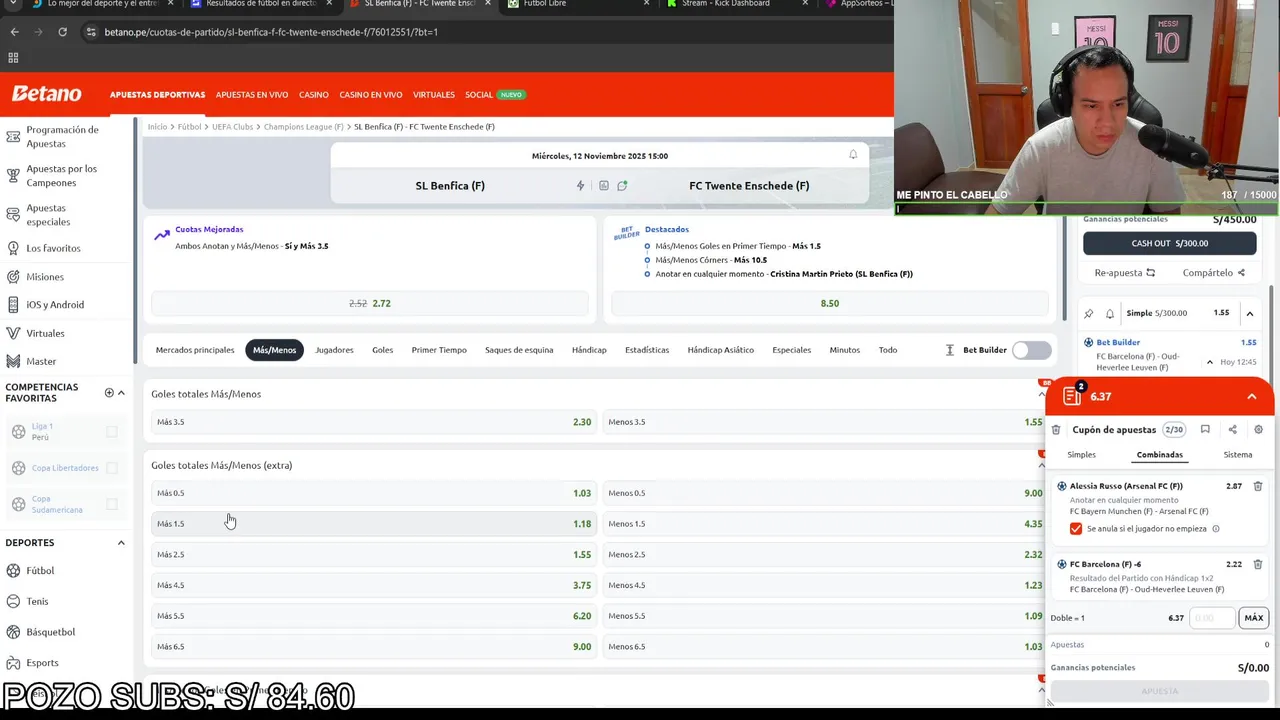Click the Compártelo share button
This screenshot has width=1280, height=720.
coord(1213,272)
